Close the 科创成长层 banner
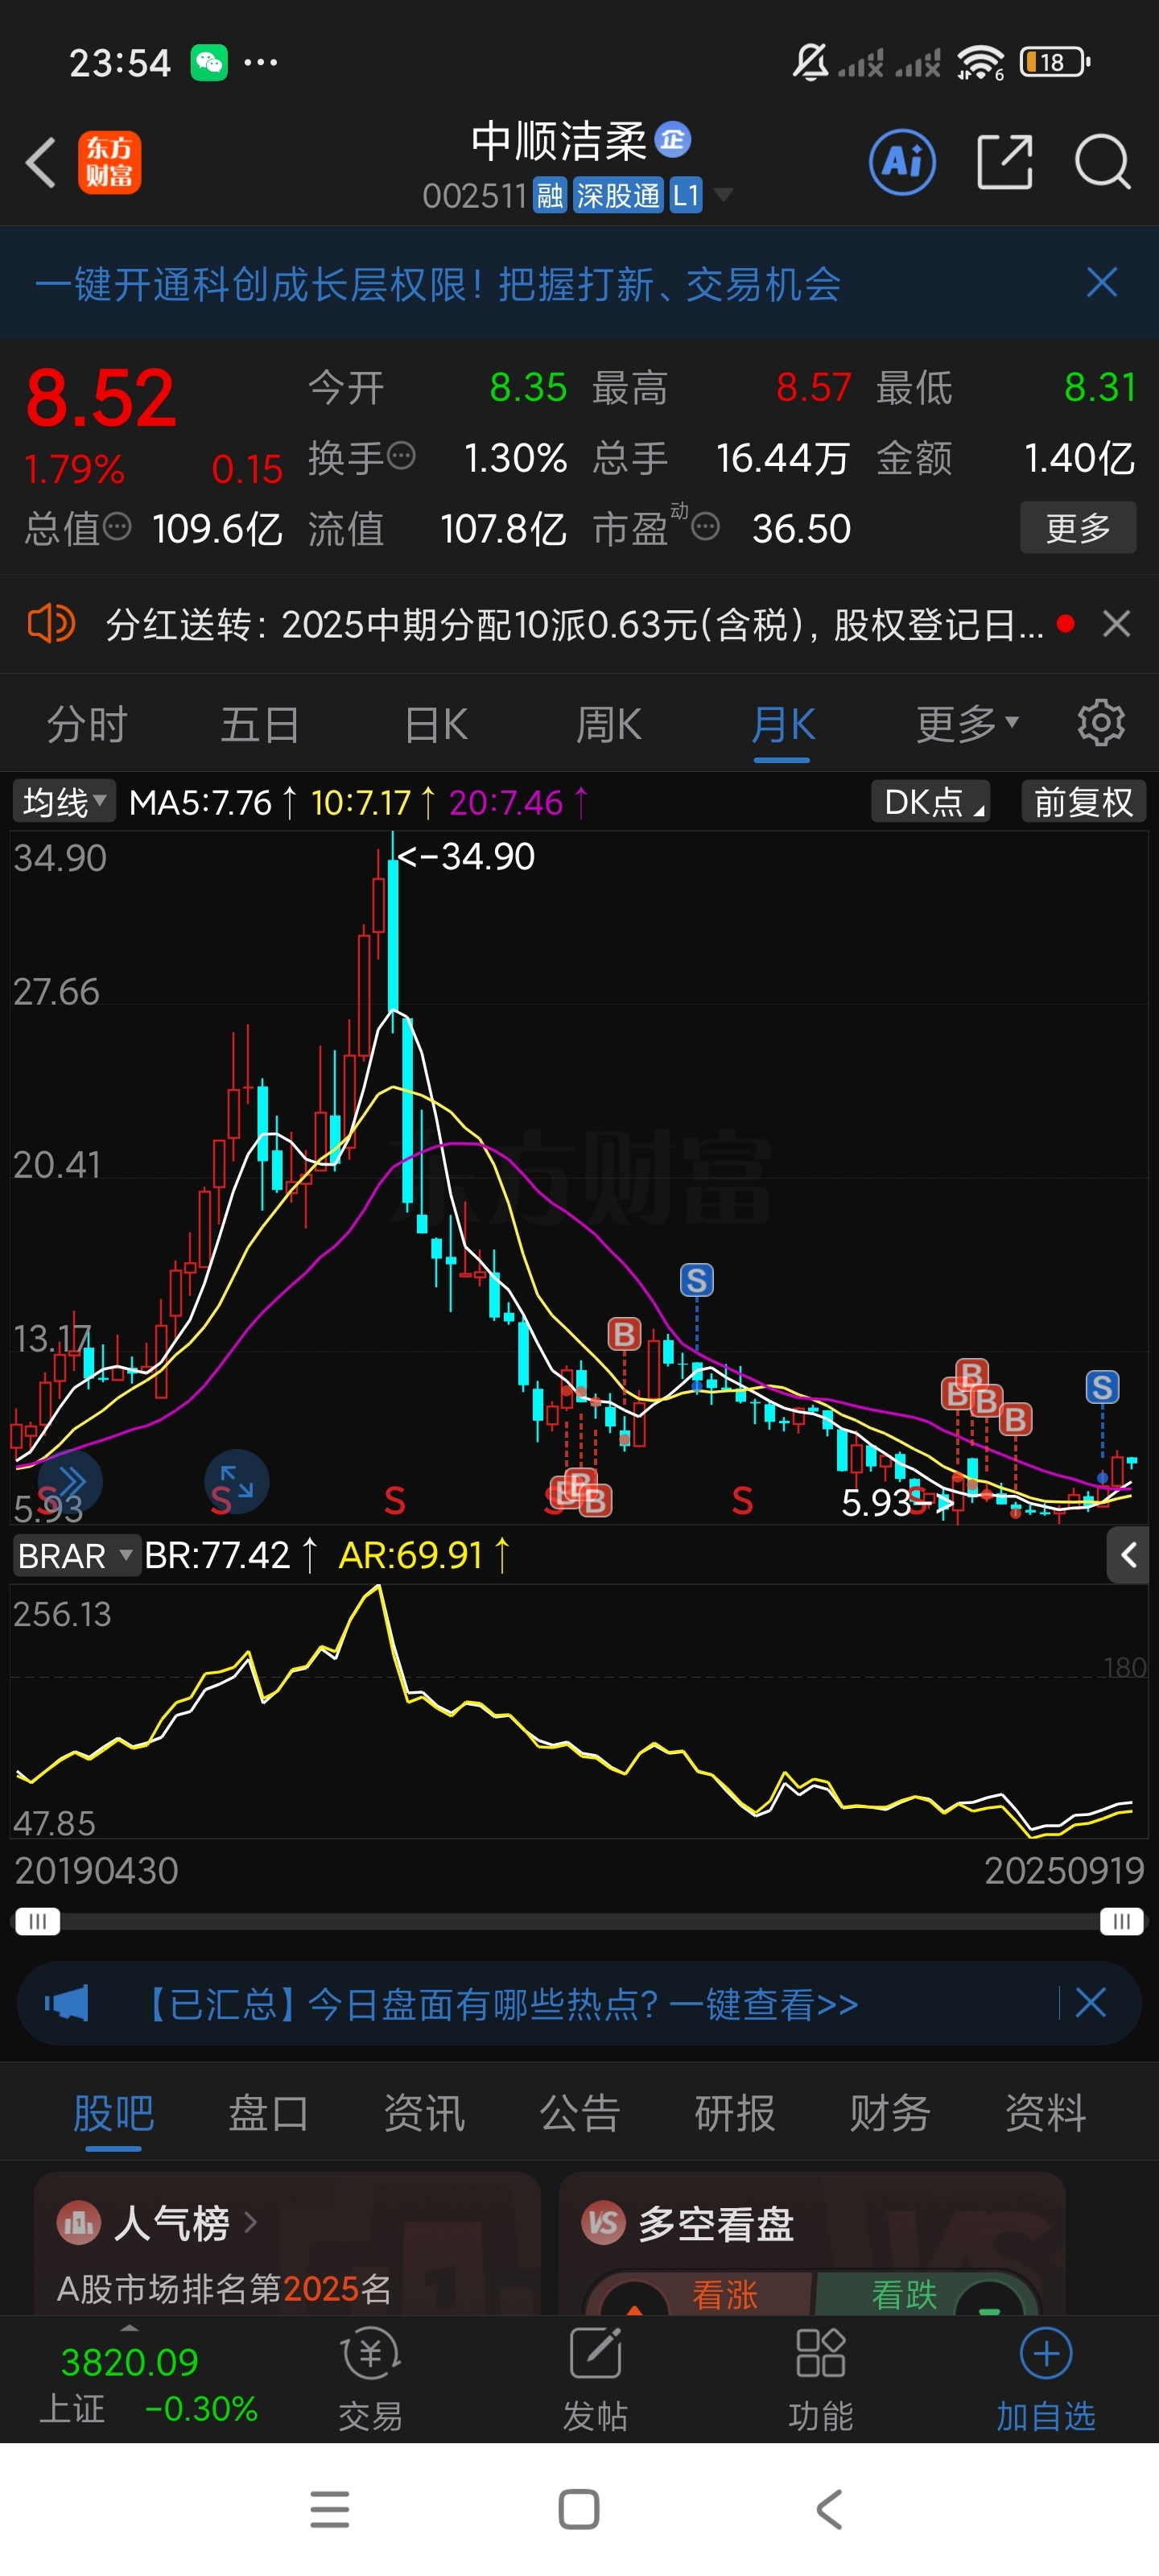The width and height of the screenshot is (1159, 2576). (x=1101, y=283)
